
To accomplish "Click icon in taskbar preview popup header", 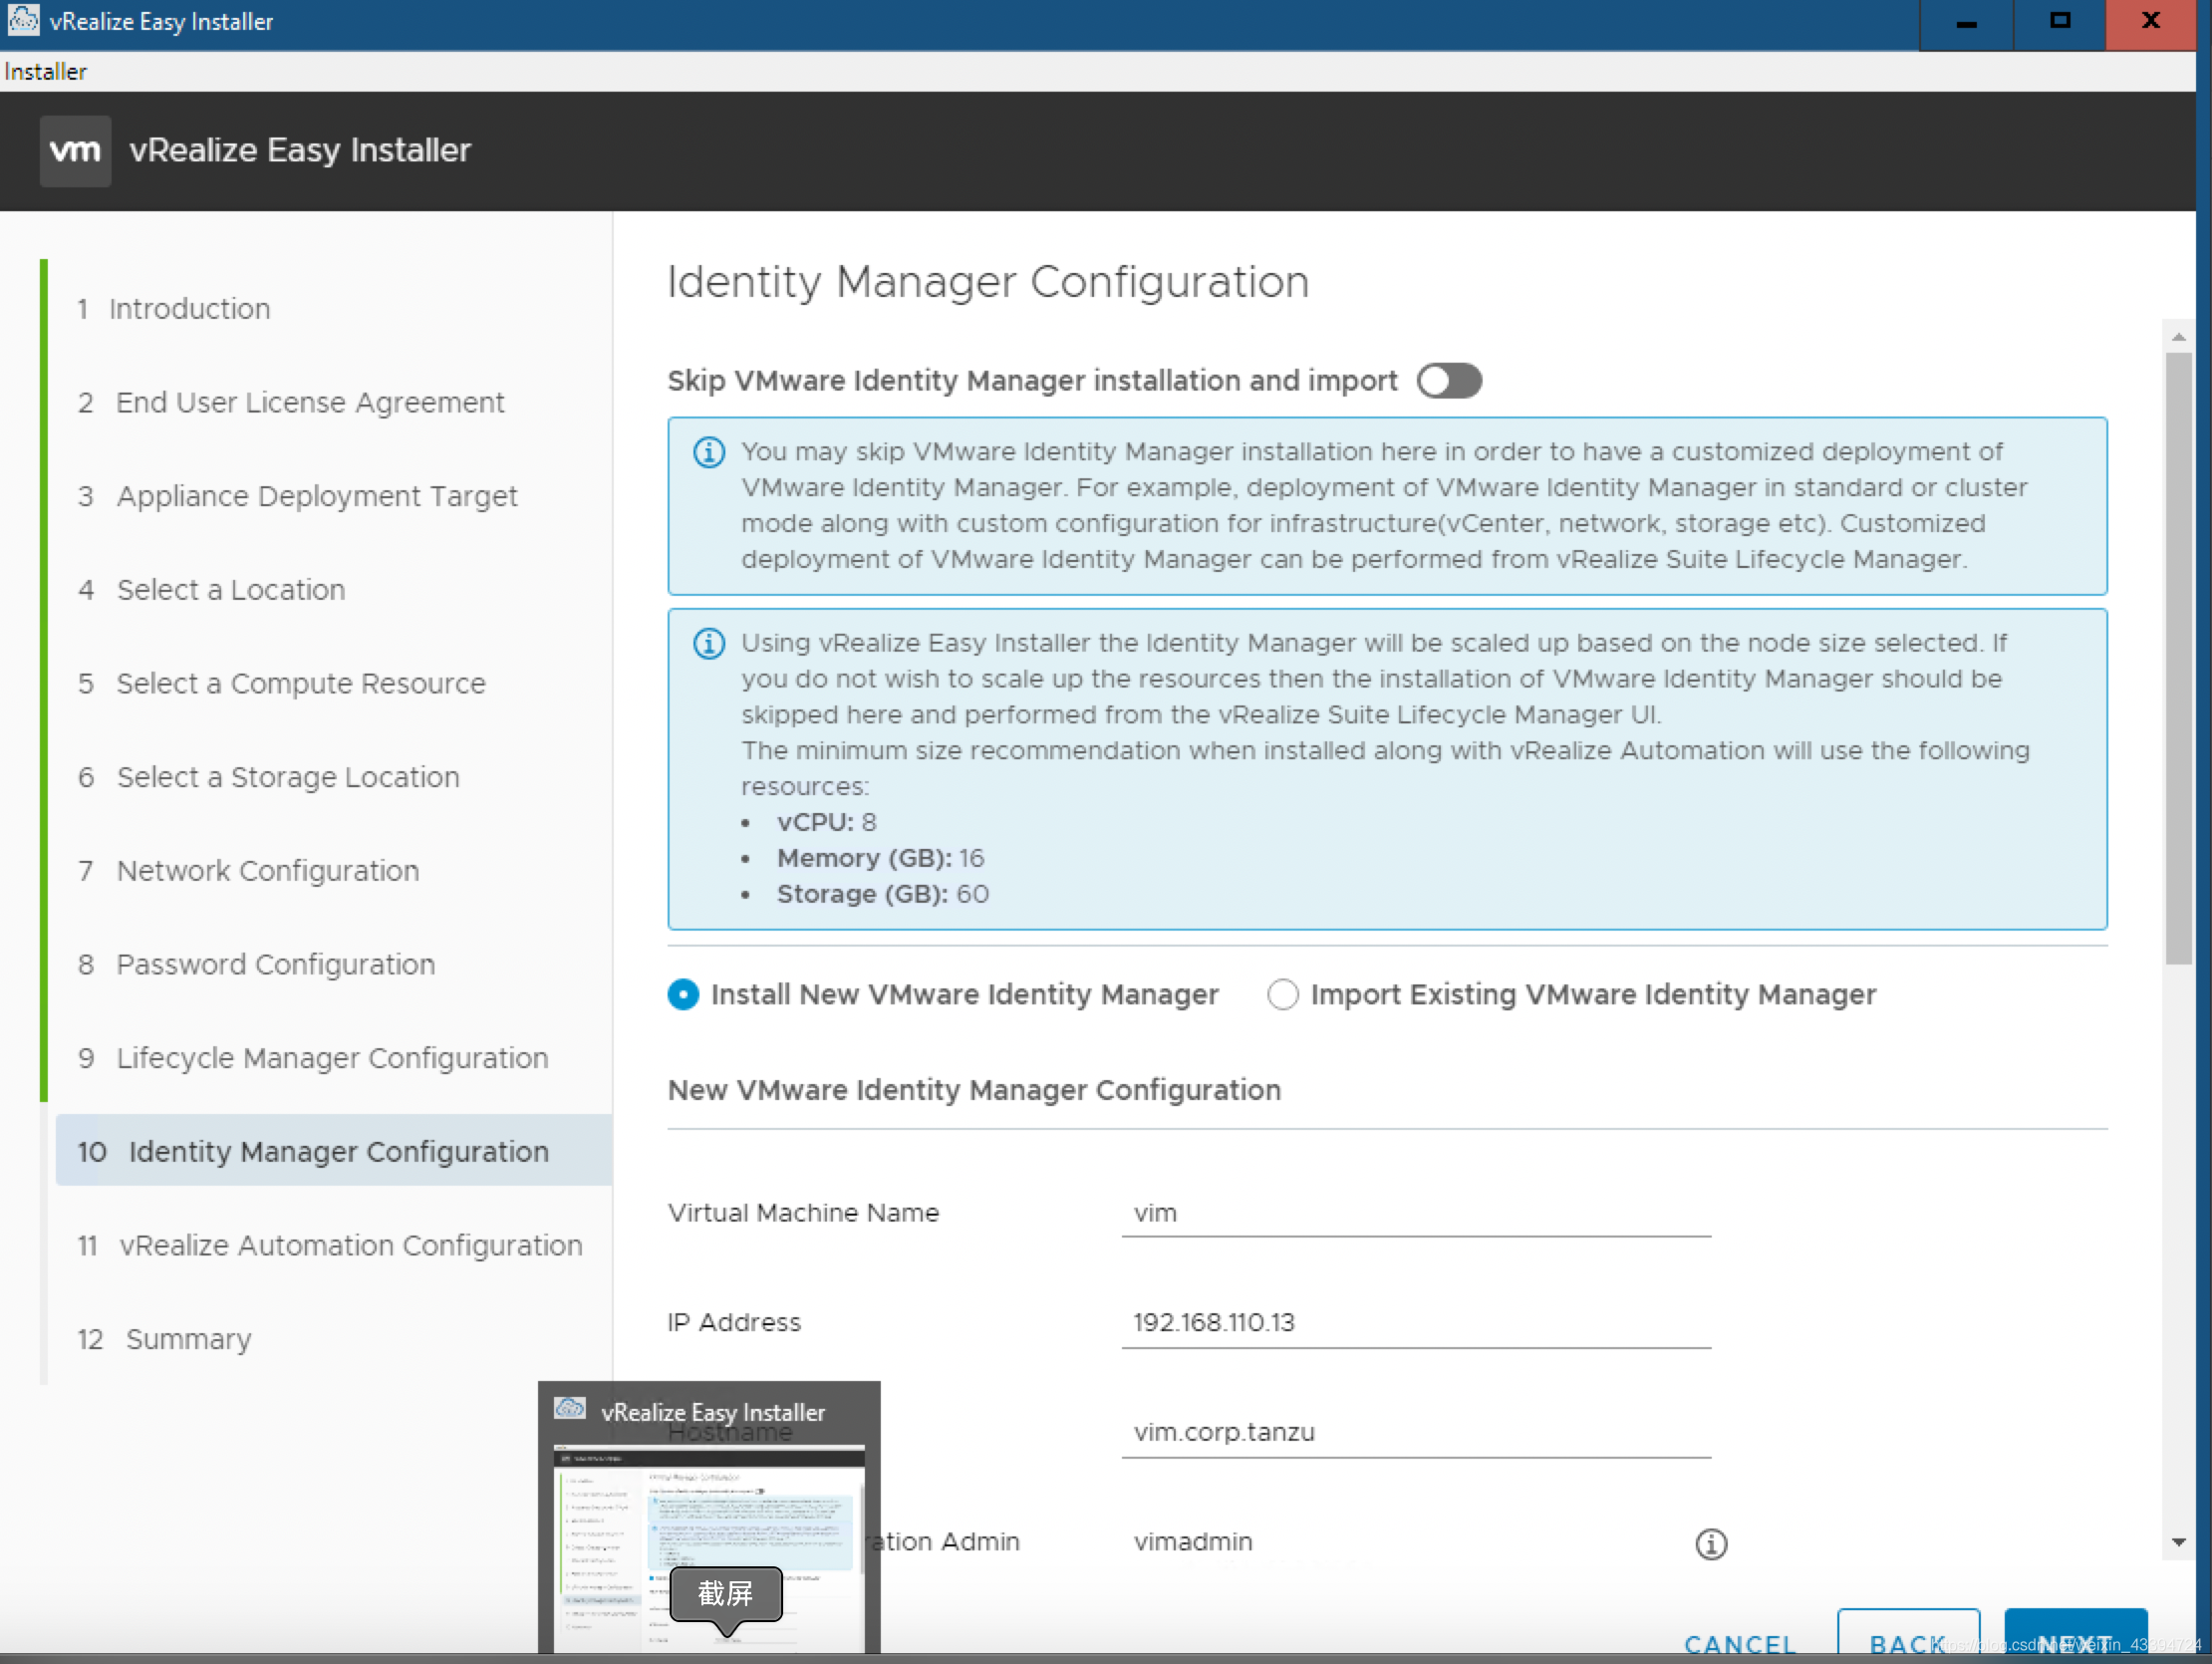I will (569, 1410).
